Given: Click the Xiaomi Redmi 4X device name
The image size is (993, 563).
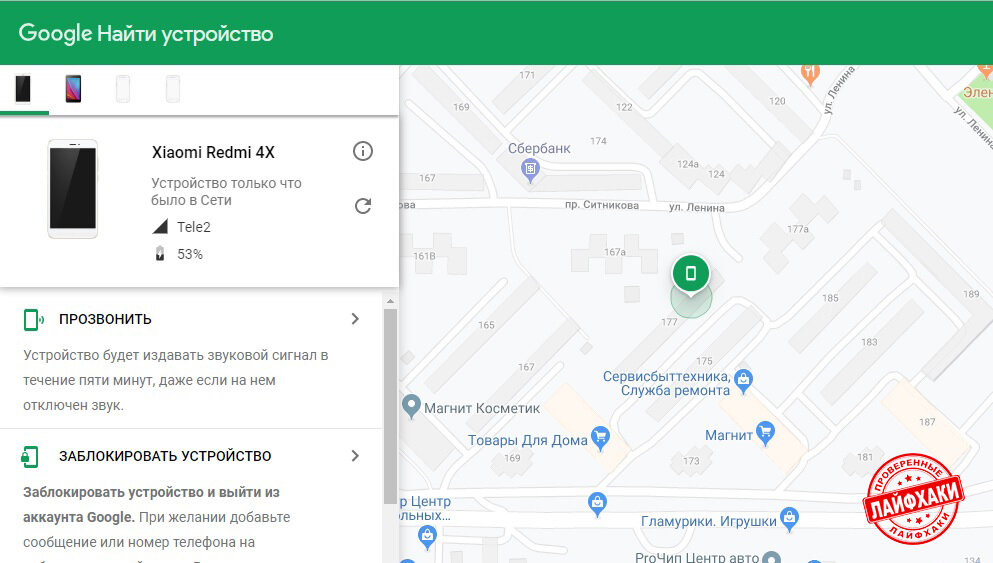Looking at the screenshot, I should [x=213, y=152].
